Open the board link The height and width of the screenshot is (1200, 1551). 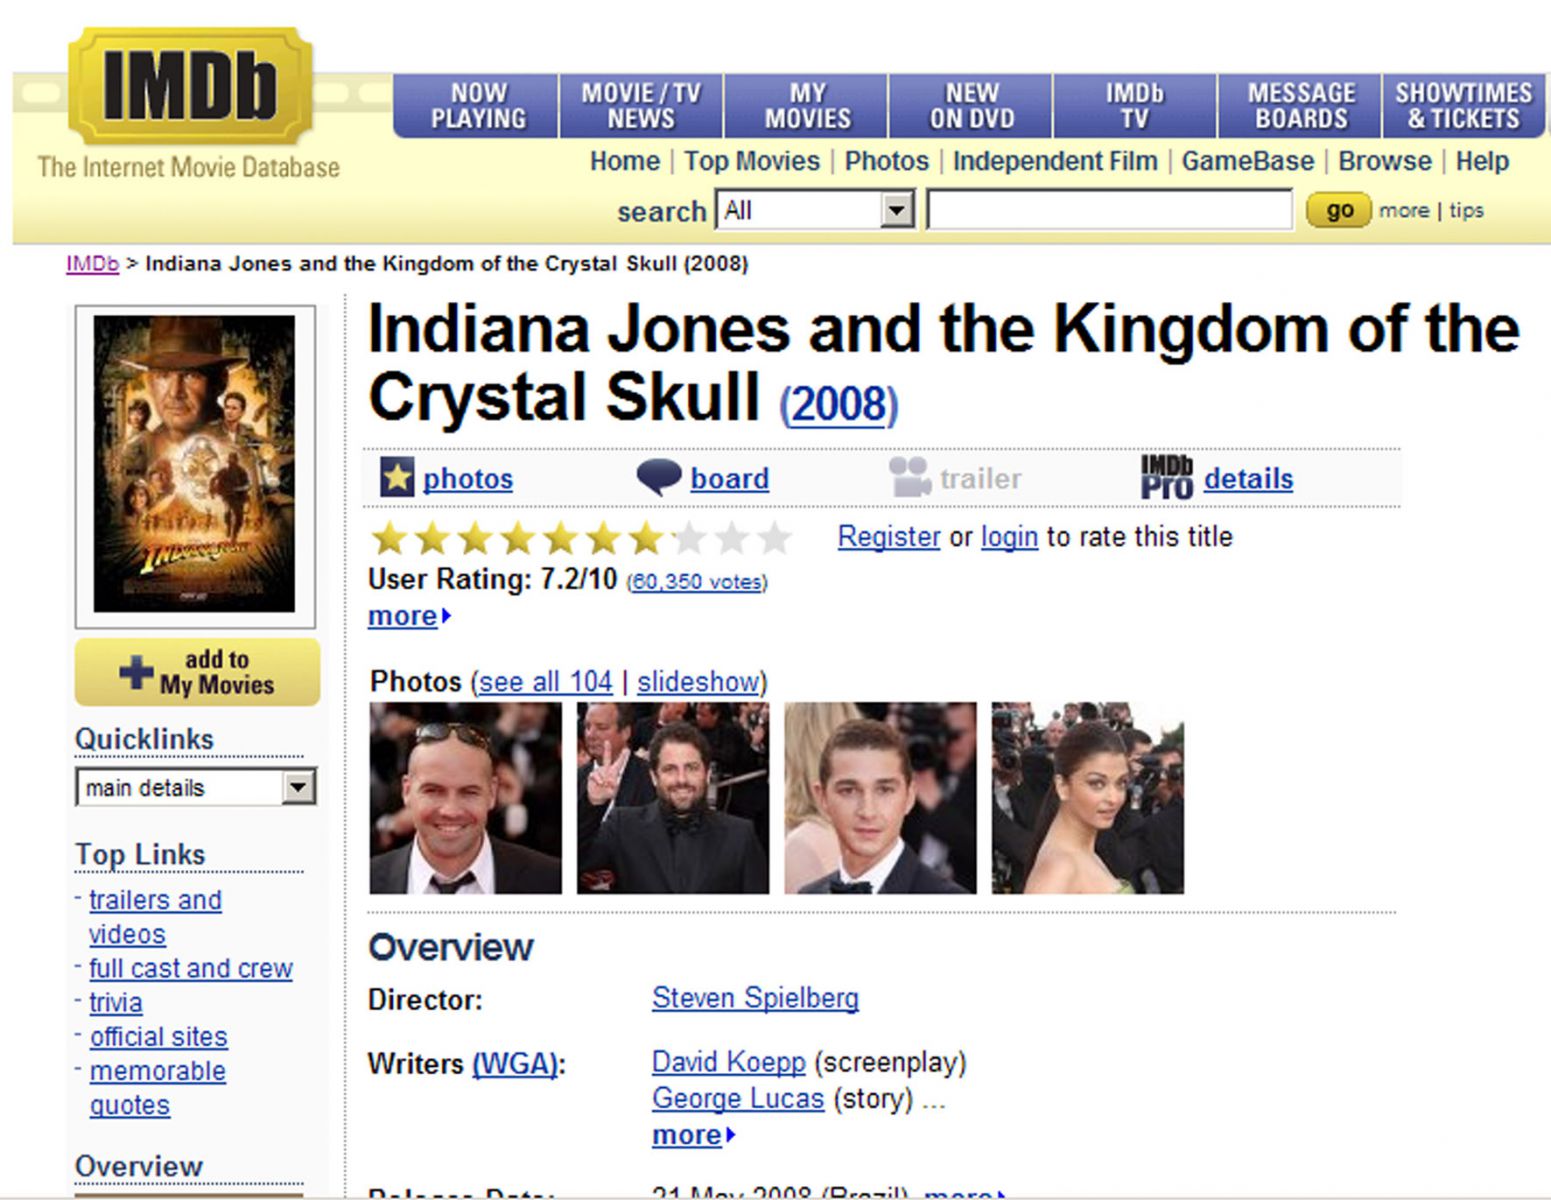tap(729, 479)
